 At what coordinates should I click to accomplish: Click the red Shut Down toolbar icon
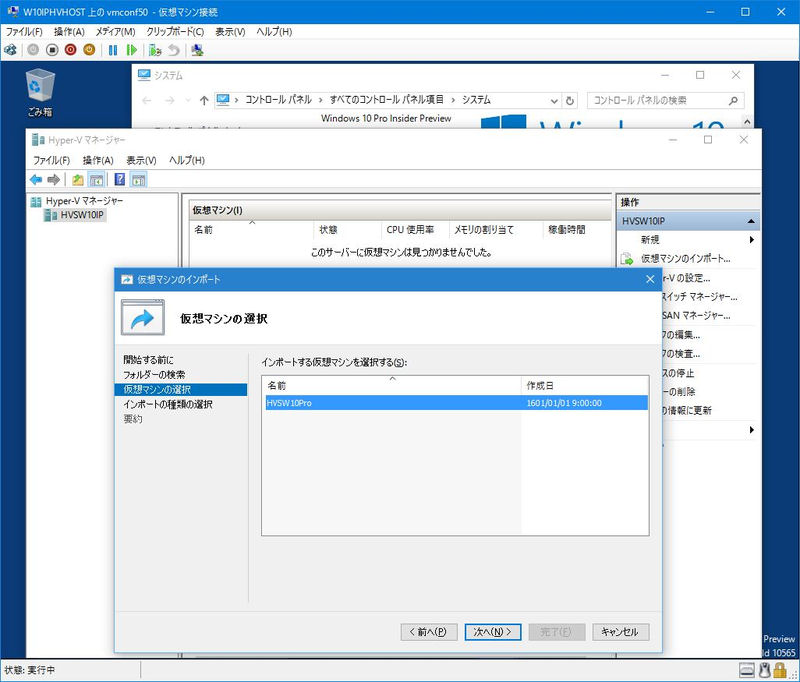coord(70,50)
